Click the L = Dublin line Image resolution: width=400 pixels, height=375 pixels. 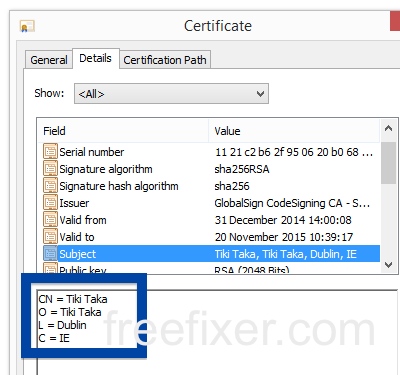[62, 325]
